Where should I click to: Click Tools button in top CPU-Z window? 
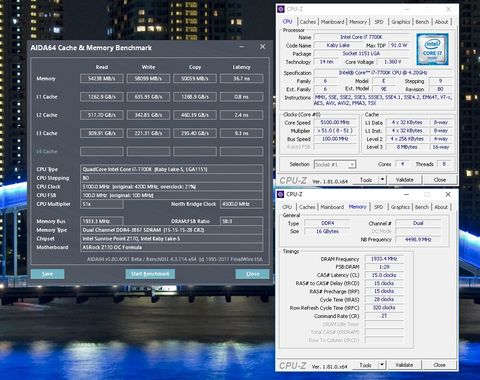tap(366, 180)
